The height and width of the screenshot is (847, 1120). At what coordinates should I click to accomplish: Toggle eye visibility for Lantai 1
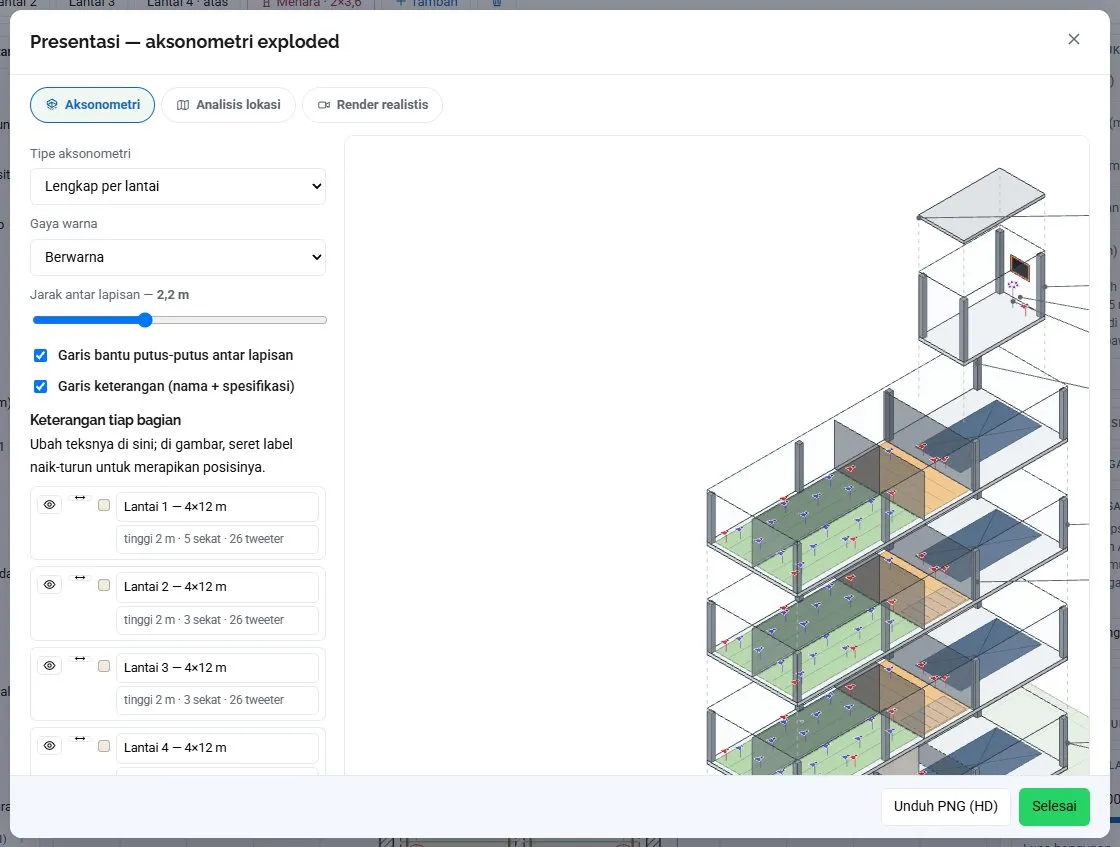(49, 505)
